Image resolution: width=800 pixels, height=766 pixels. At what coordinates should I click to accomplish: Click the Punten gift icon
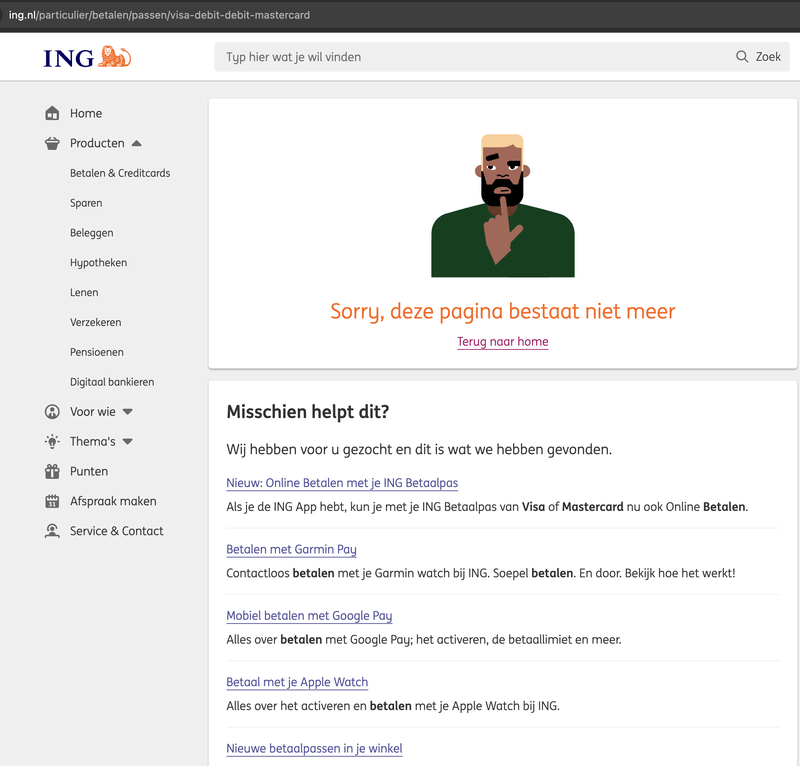coord(52,471)
